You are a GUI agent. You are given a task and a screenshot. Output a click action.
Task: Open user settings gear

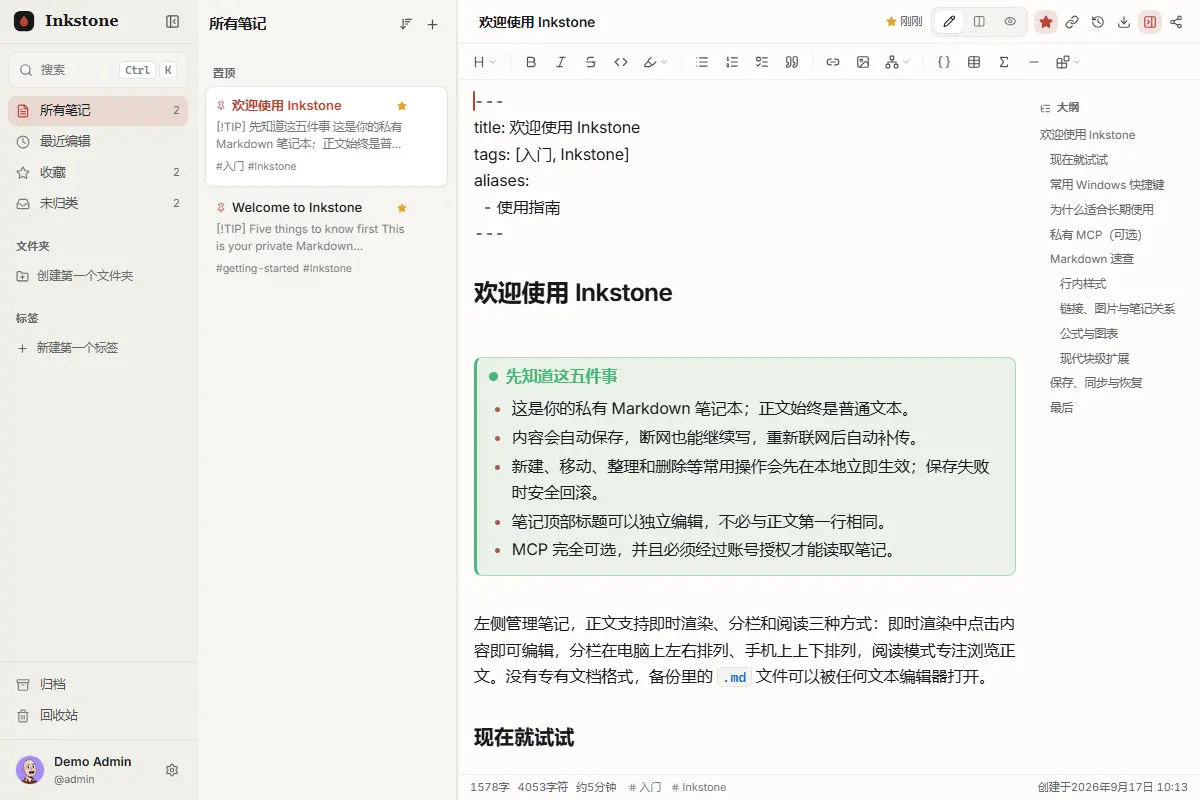[x=172, y=770]
